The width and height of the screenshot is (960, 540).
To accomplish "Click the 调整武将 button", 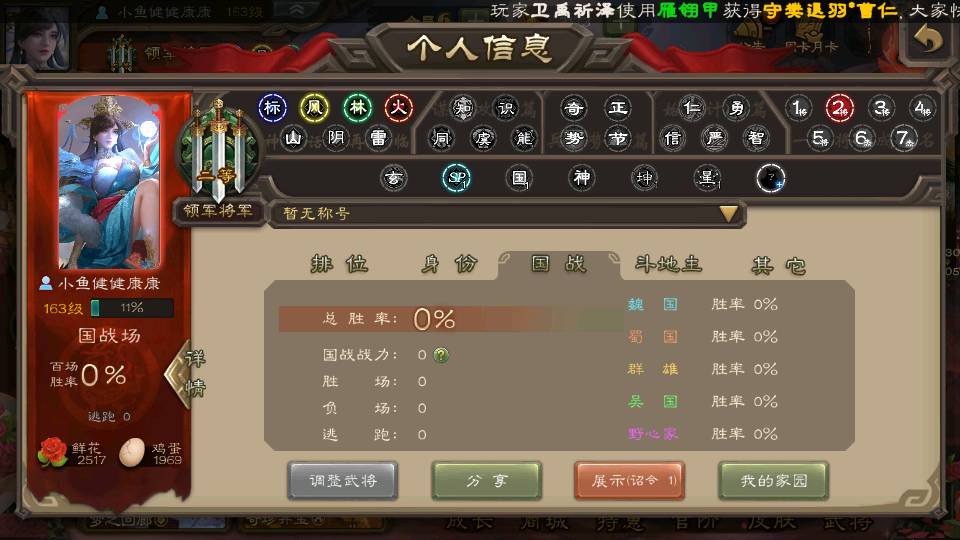I will tap(343, 481).
